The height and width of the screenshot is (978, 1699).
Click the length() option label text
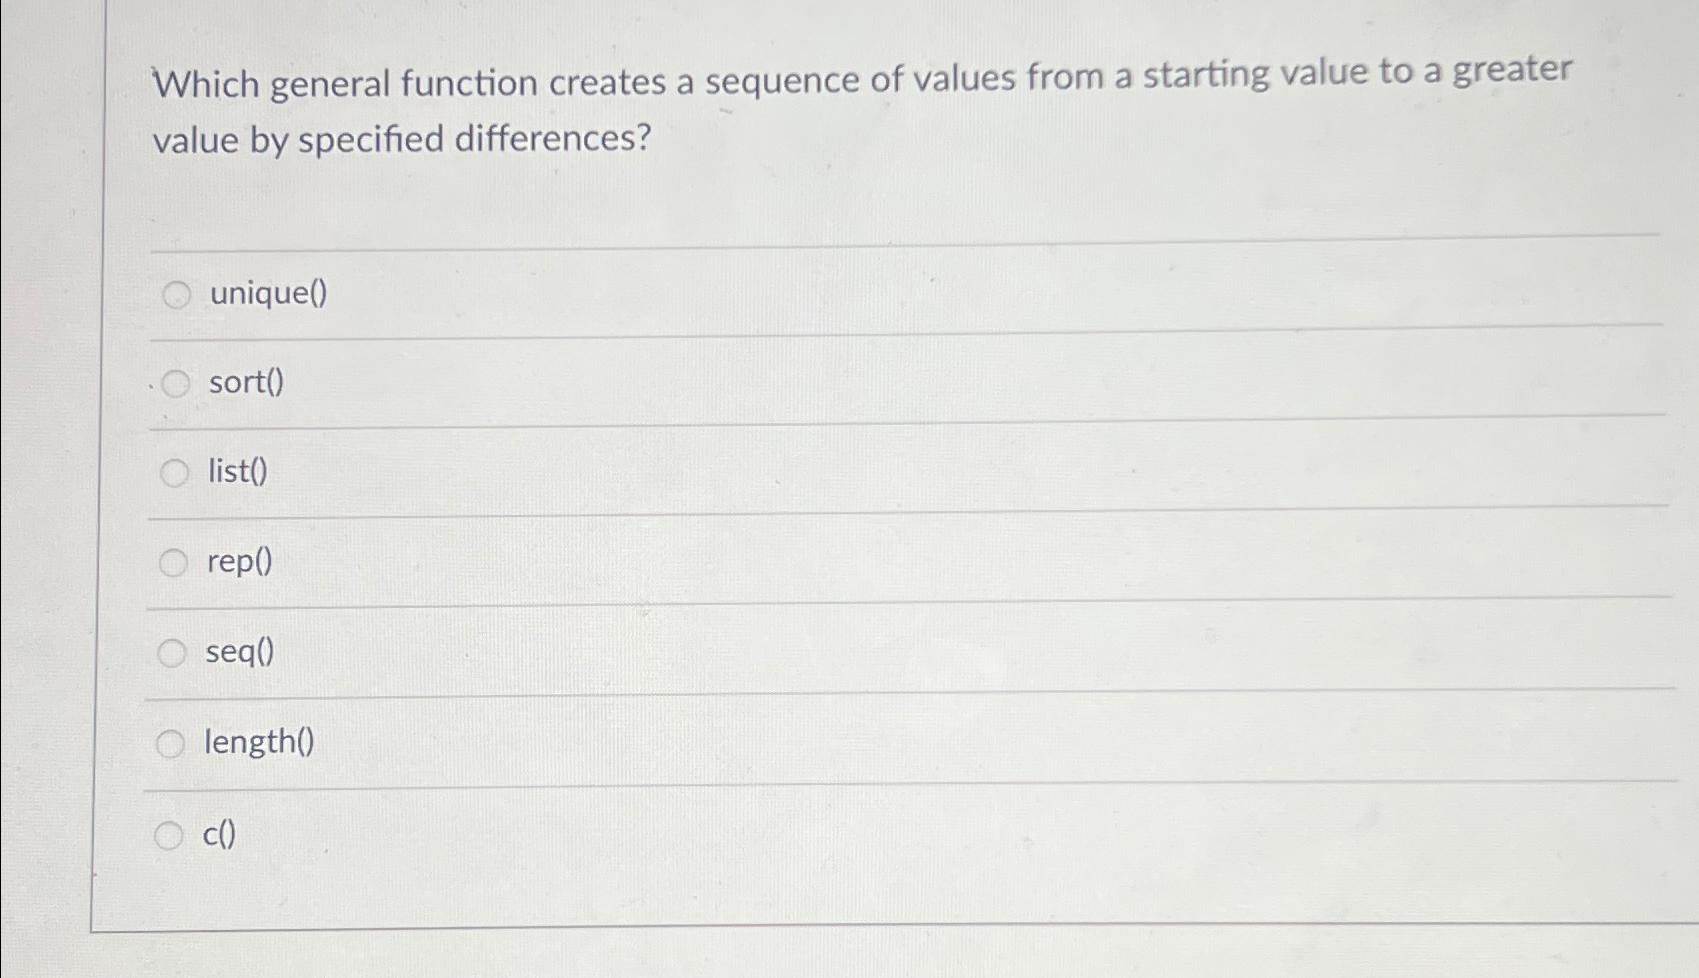pos(259,742)
